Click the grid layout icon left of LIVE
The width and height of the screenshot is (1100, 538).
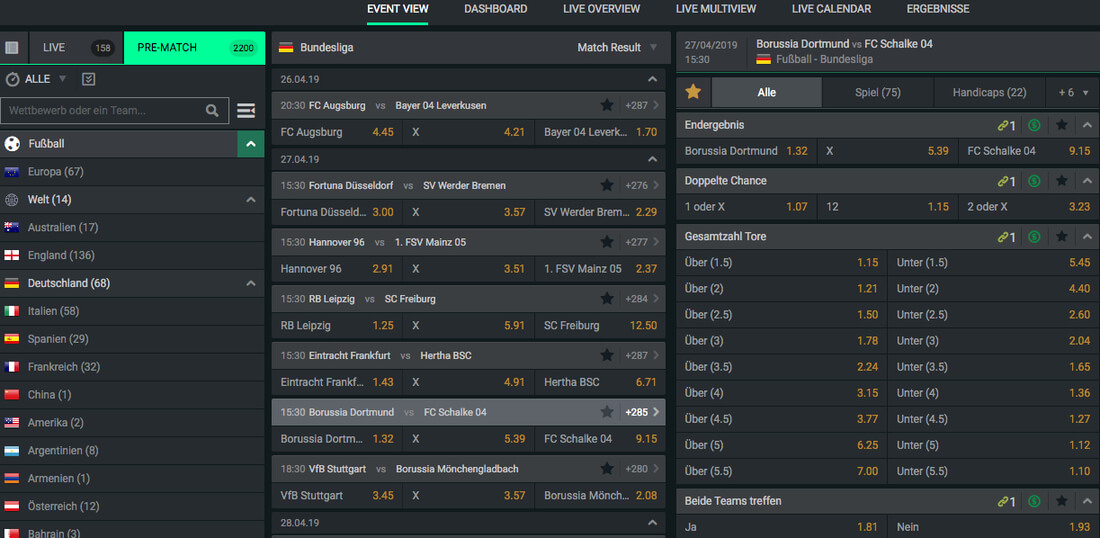12,47
